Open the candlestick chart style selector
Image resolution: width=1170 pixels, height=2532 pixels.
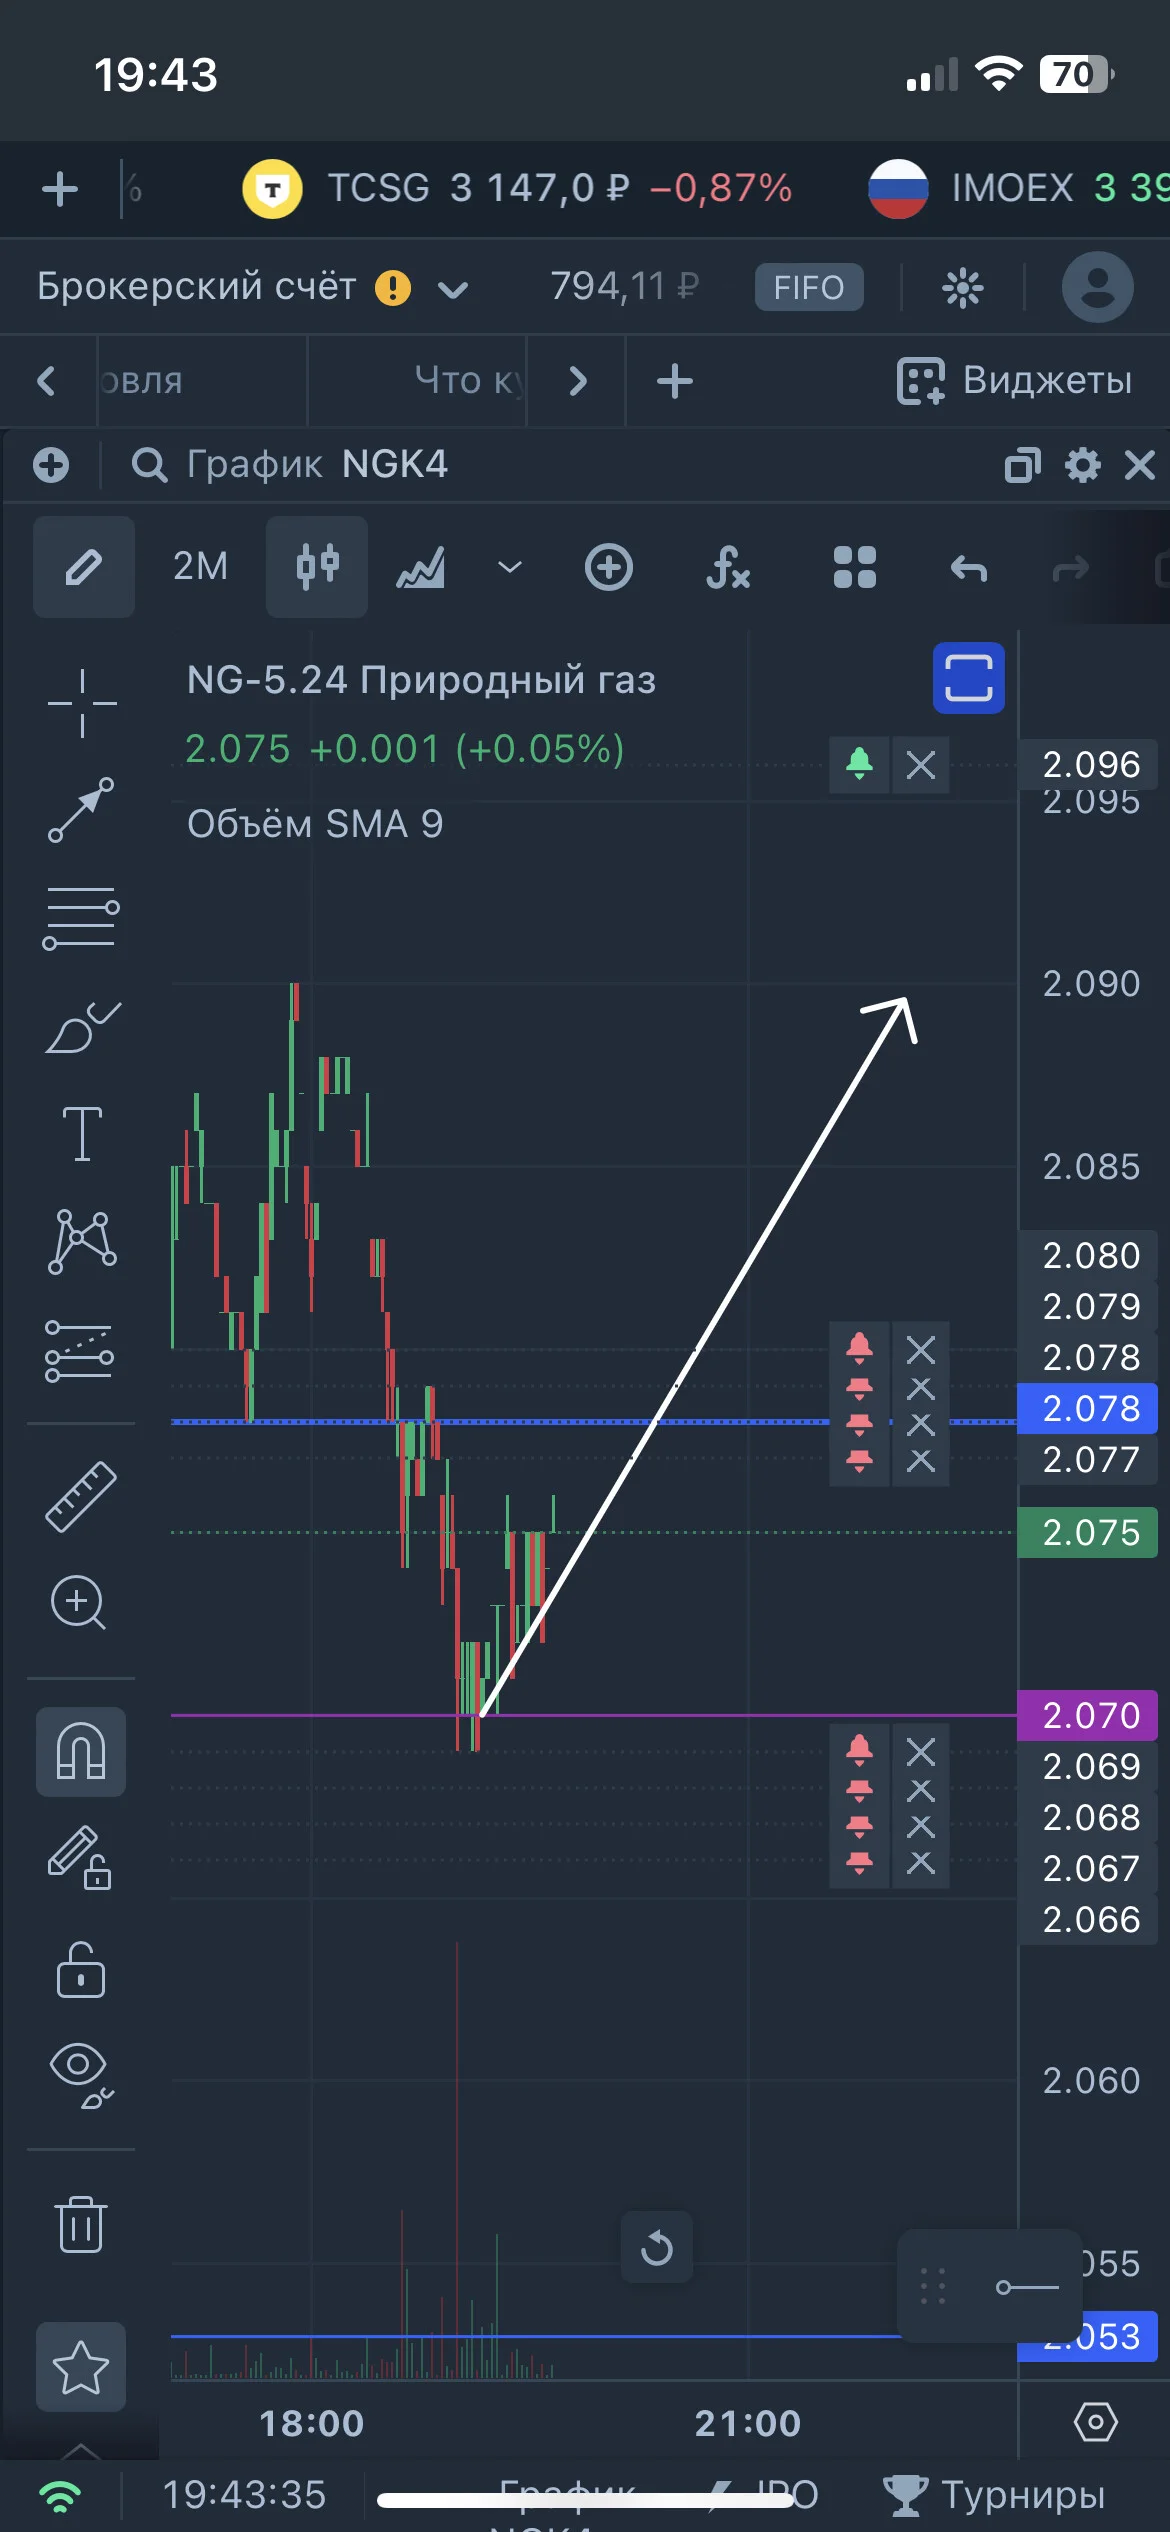tap(317, 567)
